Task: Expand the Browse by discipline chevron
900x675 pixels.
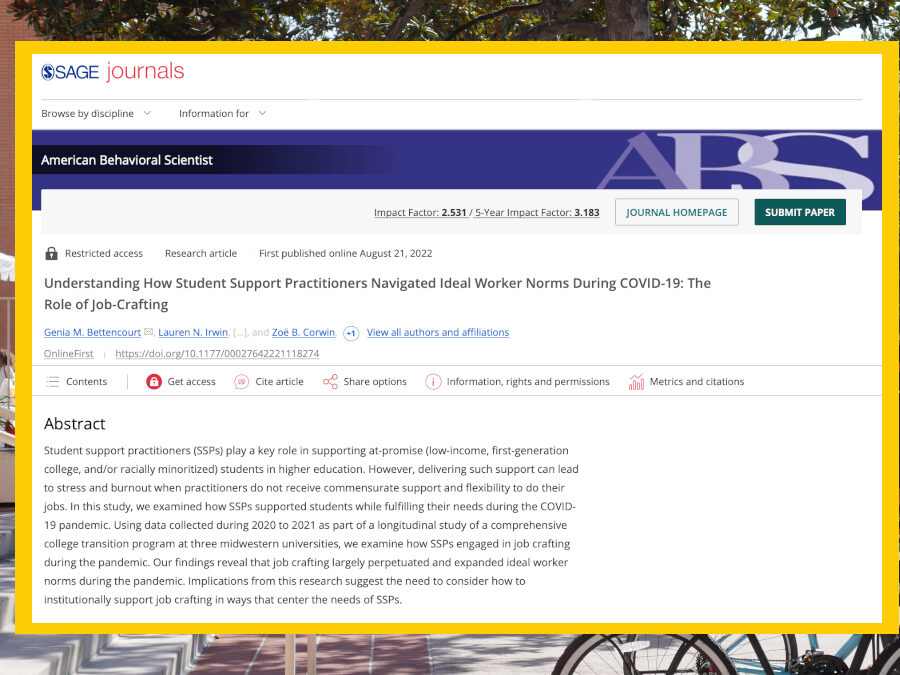Action: click(x=147, y=113)
